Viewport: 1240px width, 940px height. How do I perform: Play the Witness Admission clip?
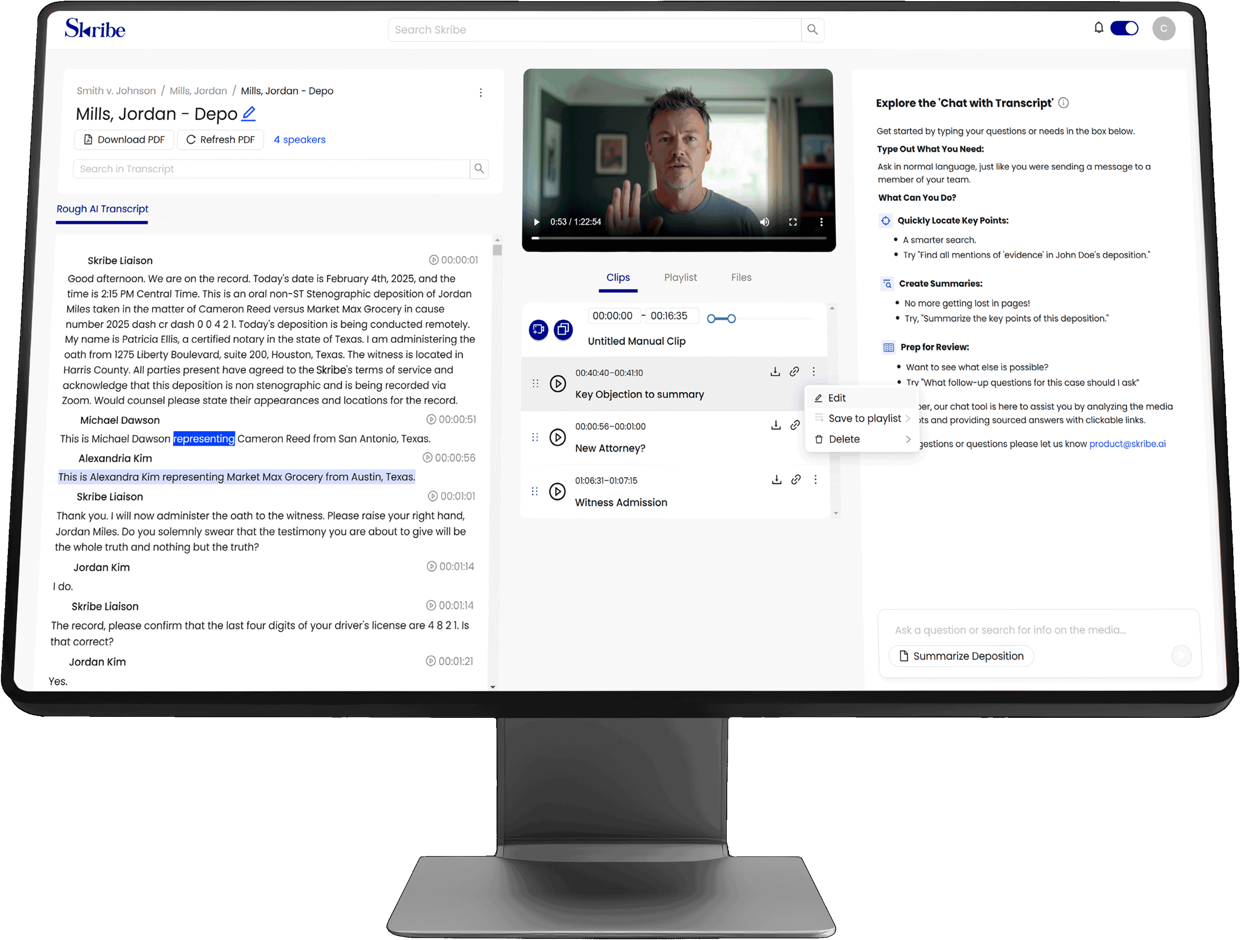558,491
